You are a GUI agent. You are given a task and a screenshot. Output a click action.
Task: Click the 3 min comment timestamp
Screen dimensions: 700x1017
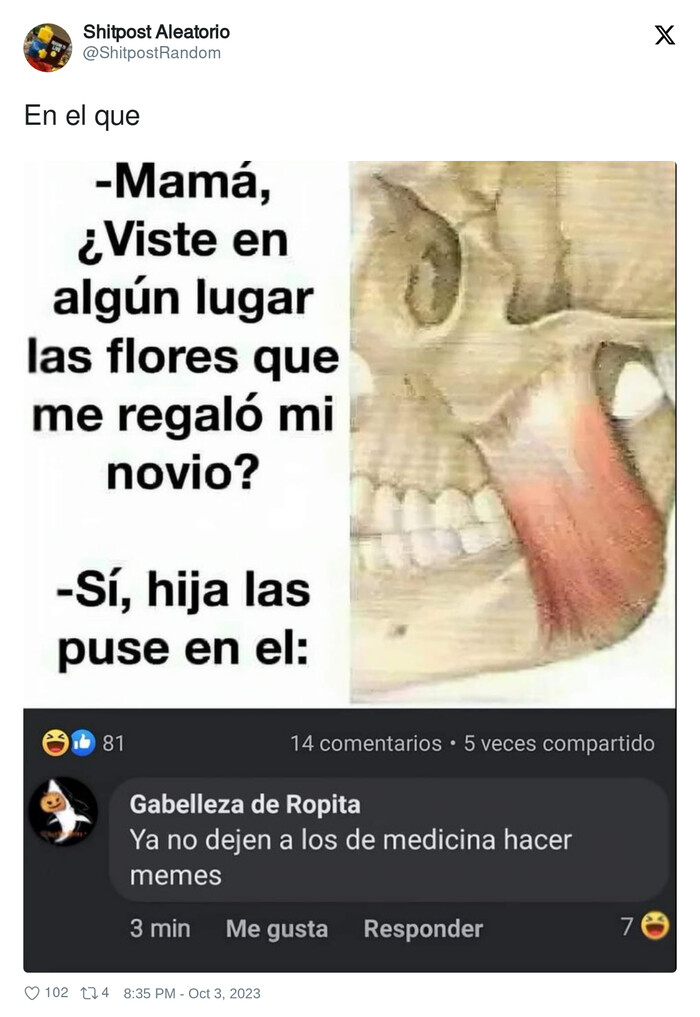[x=160, y=928]
